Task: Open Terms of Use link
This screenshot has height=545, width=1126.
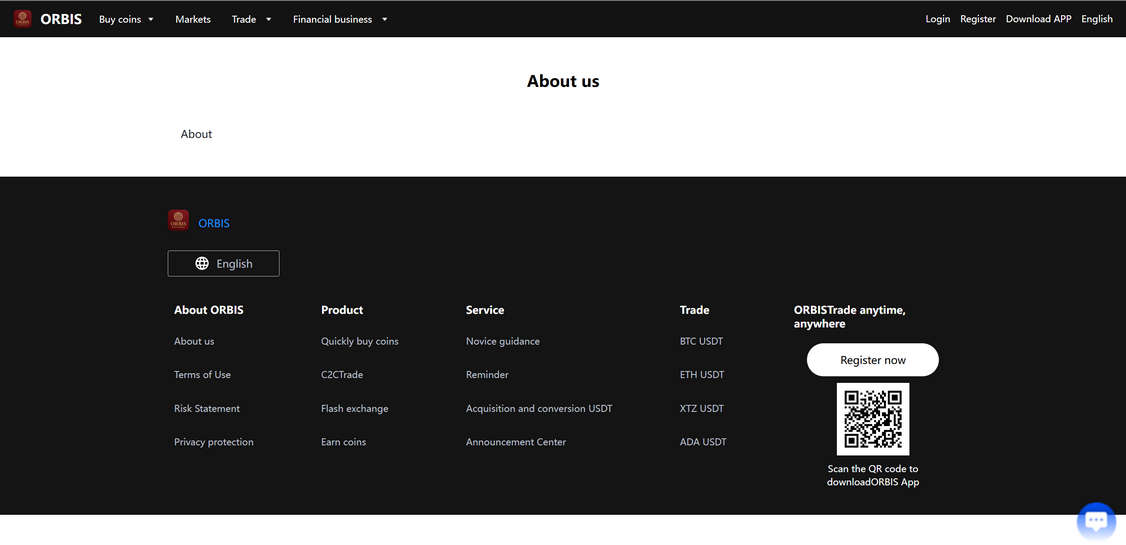Action: click(x=203, y=375)
